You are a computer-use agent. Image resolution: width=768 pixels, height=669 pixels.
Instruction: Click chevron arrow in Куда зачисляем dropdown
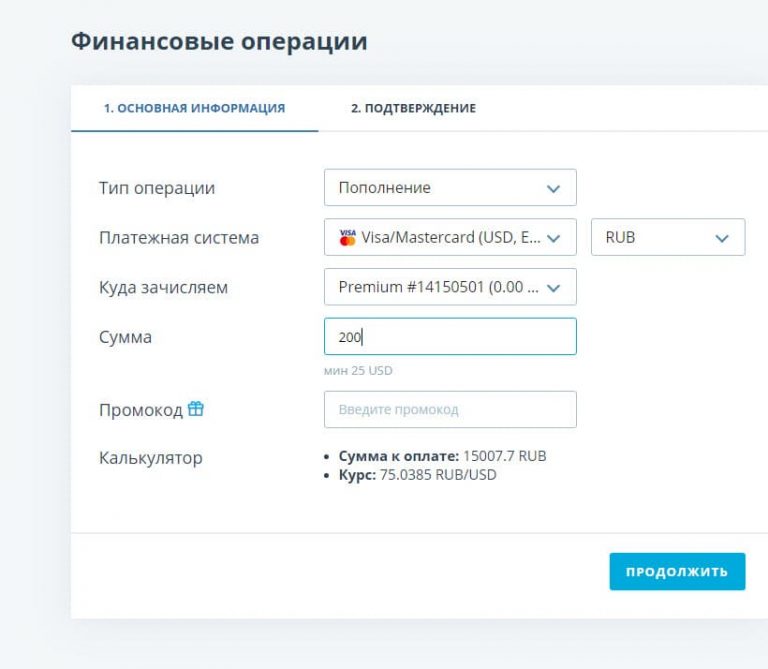tap(554, 288)
